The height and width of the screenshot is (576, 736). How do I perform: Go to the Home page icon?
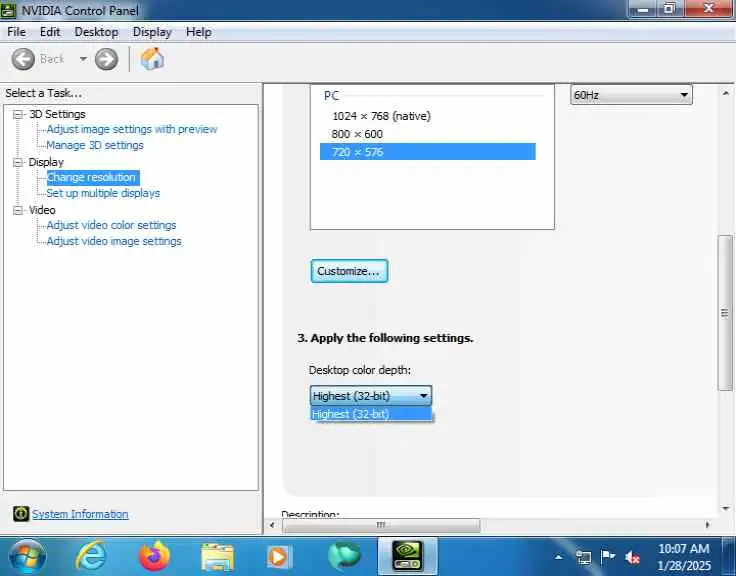152,59
